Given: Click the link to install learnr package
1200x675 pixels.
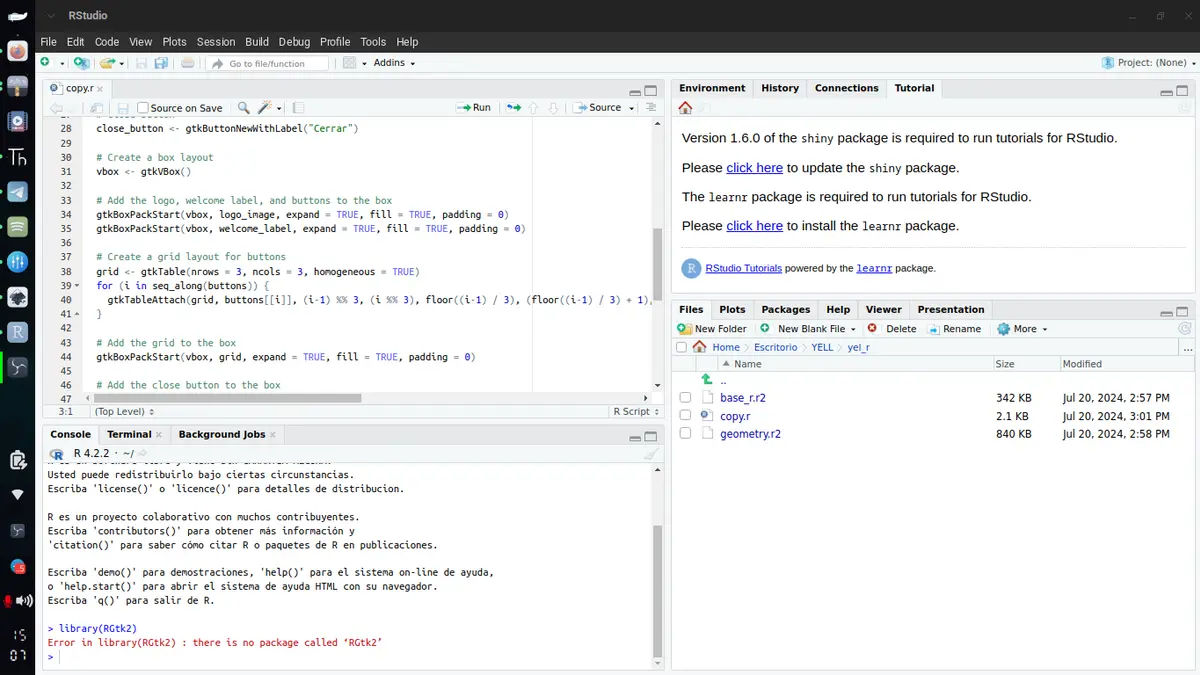Looking at the screenshot, I should point(754,226).
